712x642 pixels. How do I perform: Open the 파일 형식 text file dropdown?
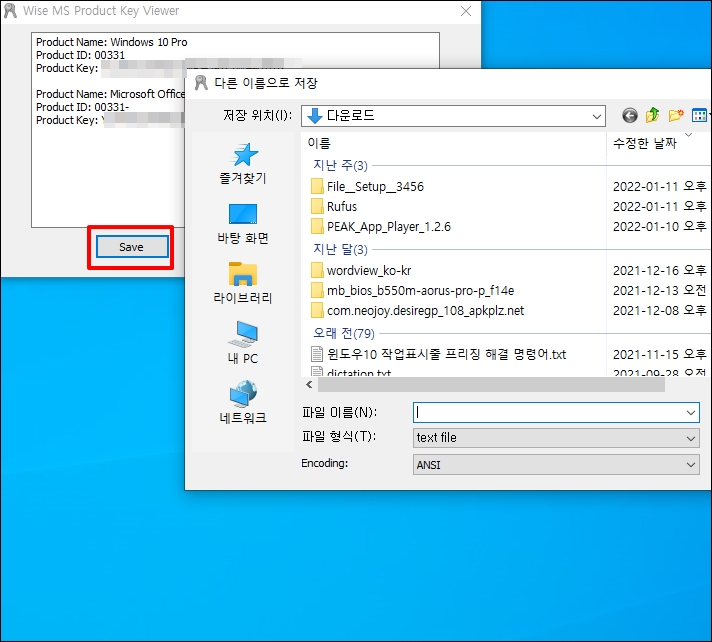click(556, 438)
